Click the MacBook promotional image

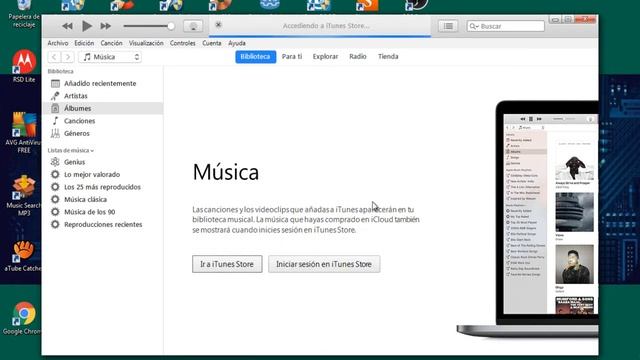(x=528, y=219)
